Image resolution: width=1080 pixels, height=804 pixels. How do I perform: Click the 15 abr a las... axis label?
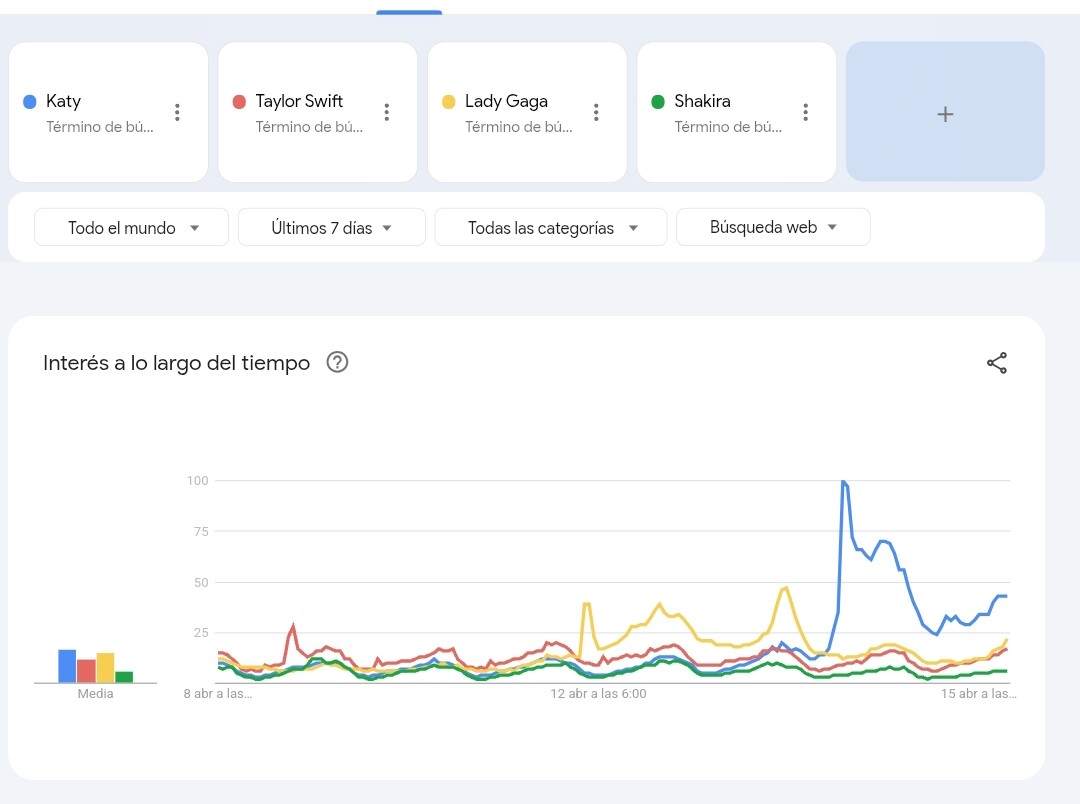(979, 694)
